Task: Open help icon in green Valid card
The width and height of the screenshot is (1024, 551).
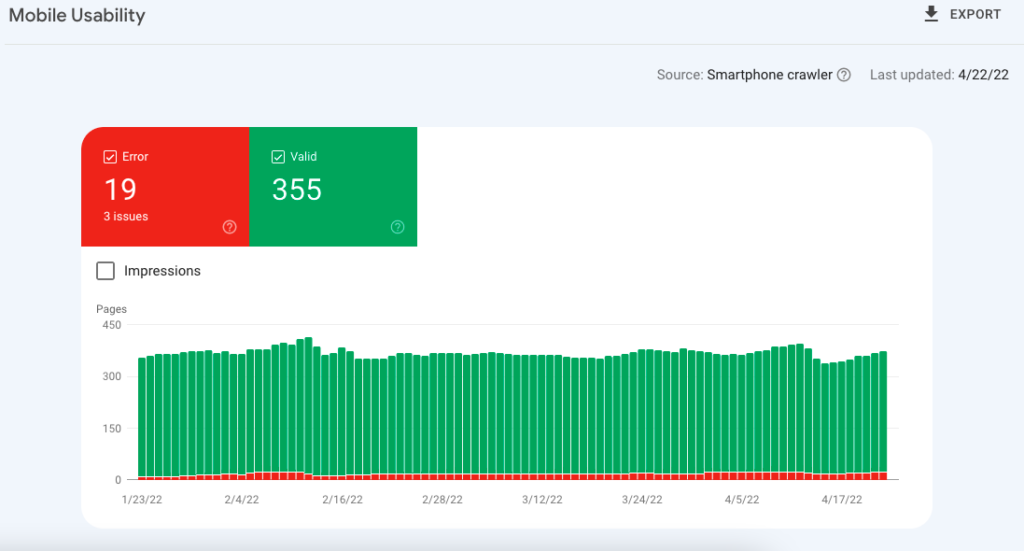Action: (397, 227)
